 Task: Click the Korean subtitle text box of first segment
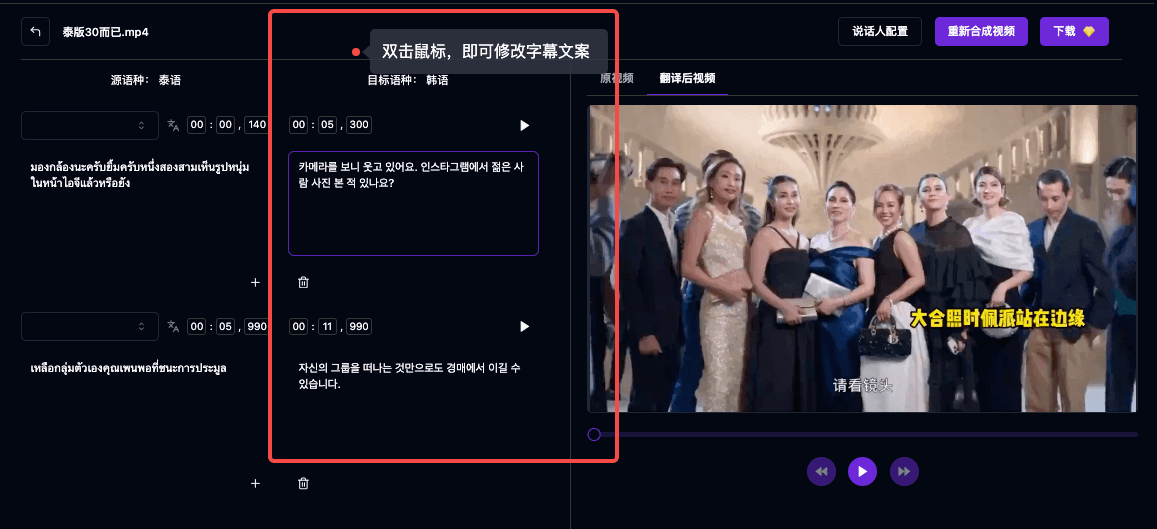[x=413, y=203]
